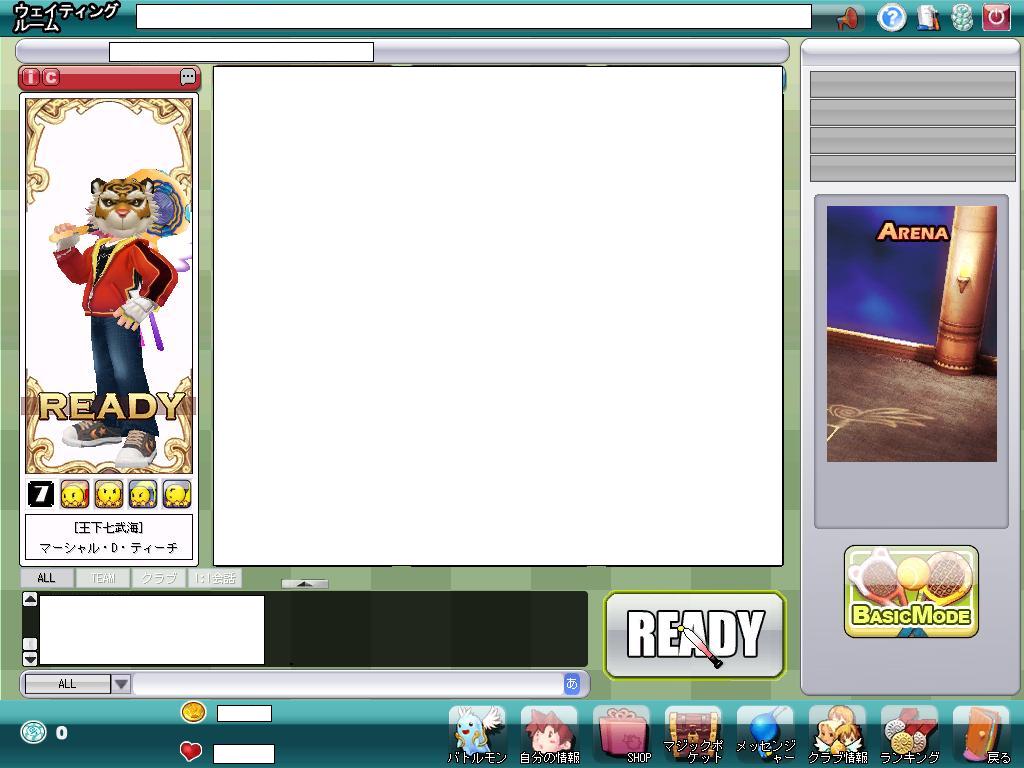This screenshot has height=768, width=1024.
Task: Open the ALL chat channel dropdown arrow
Action: (x=121, y=684)
